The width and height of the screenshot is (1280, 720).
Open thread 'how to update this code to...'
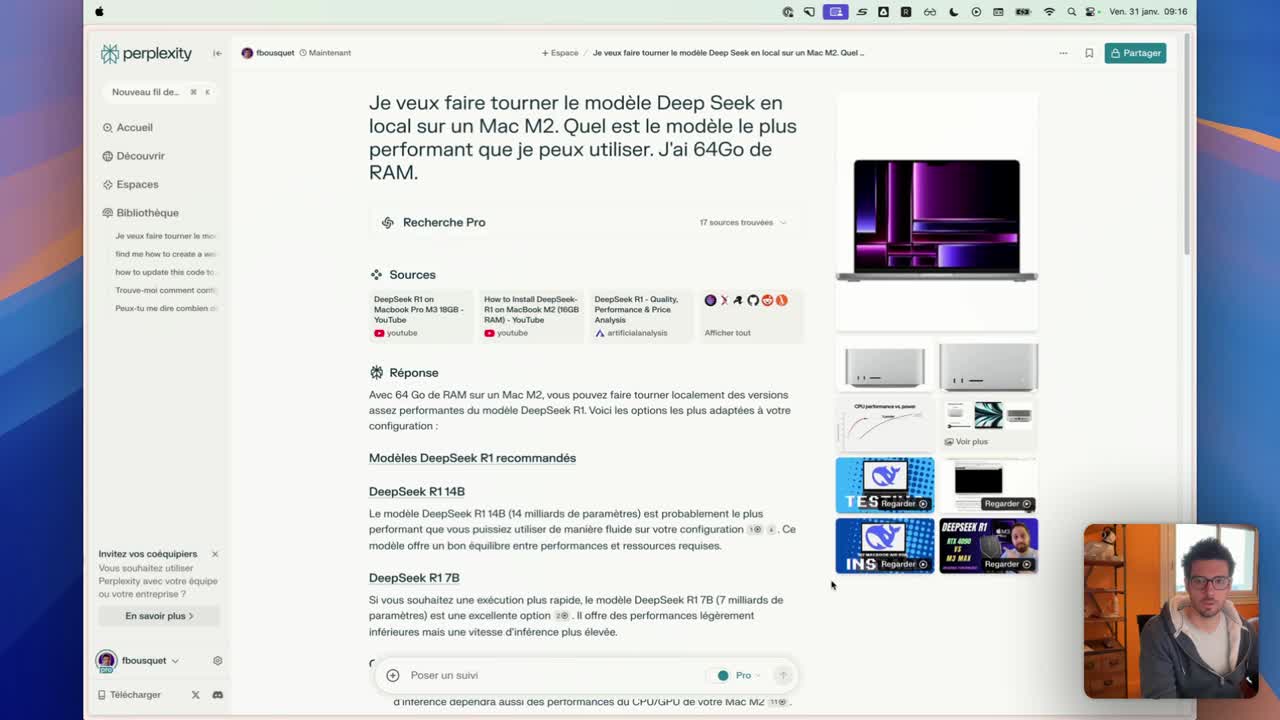coord(165,272)
